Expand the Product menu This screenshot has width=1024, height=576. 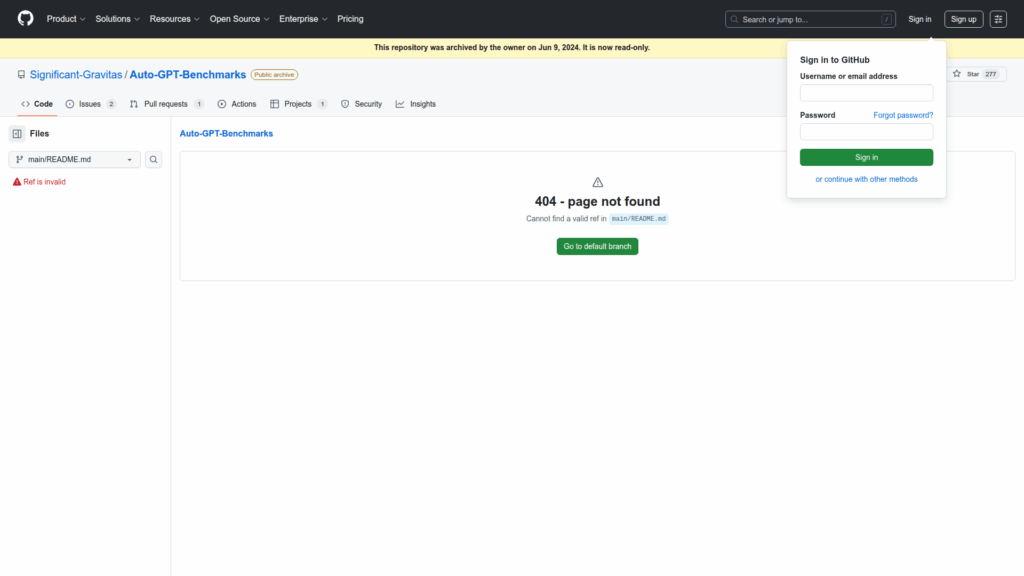click(66, 19)
